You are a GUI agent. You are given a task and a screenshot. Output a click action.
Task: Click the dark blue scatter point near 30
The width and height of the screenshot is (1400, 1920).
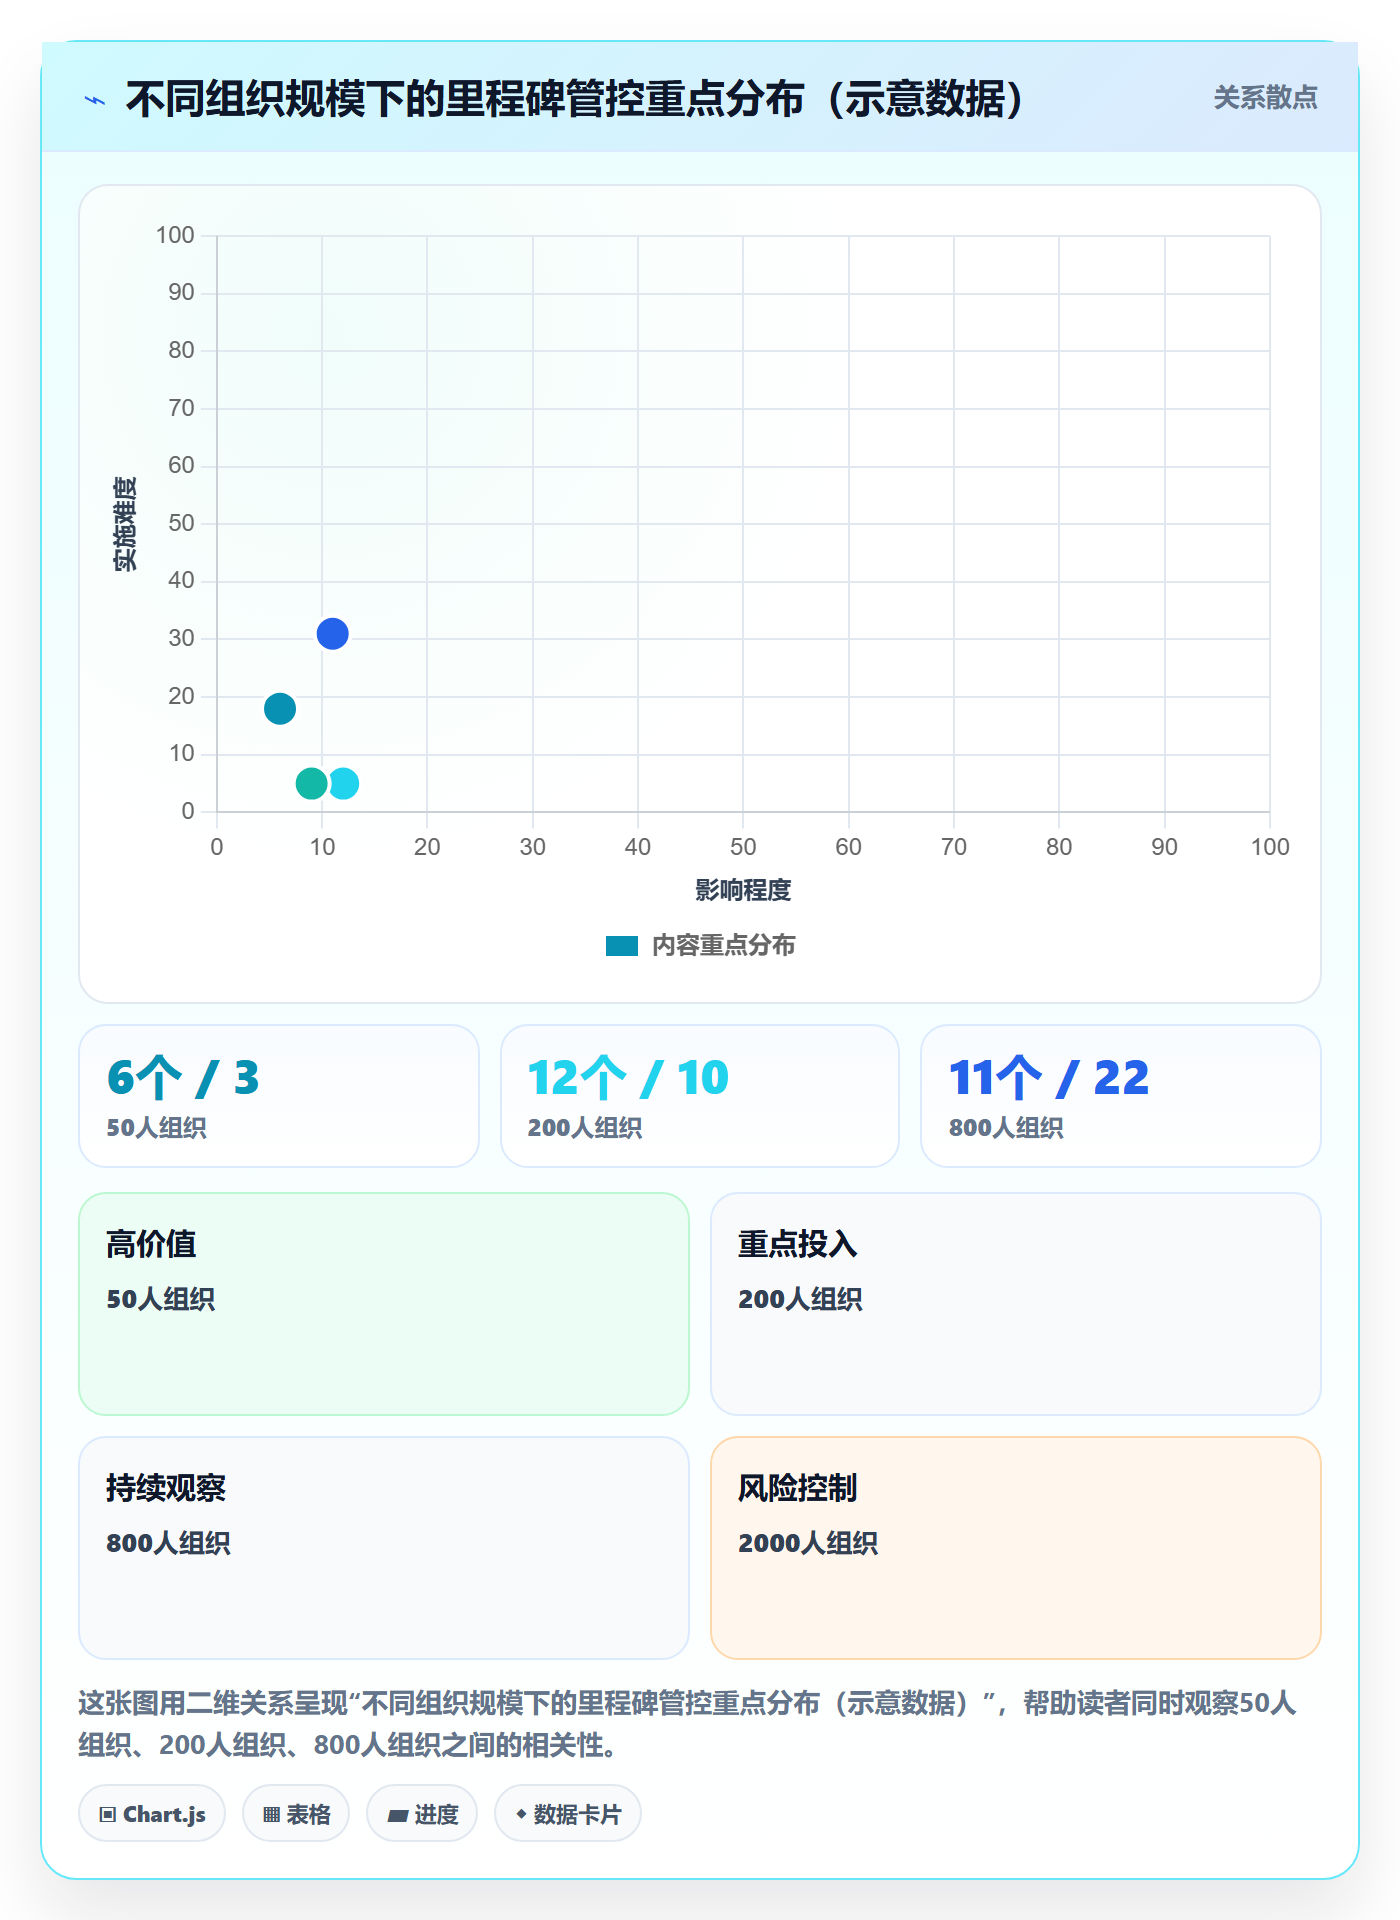332,633
